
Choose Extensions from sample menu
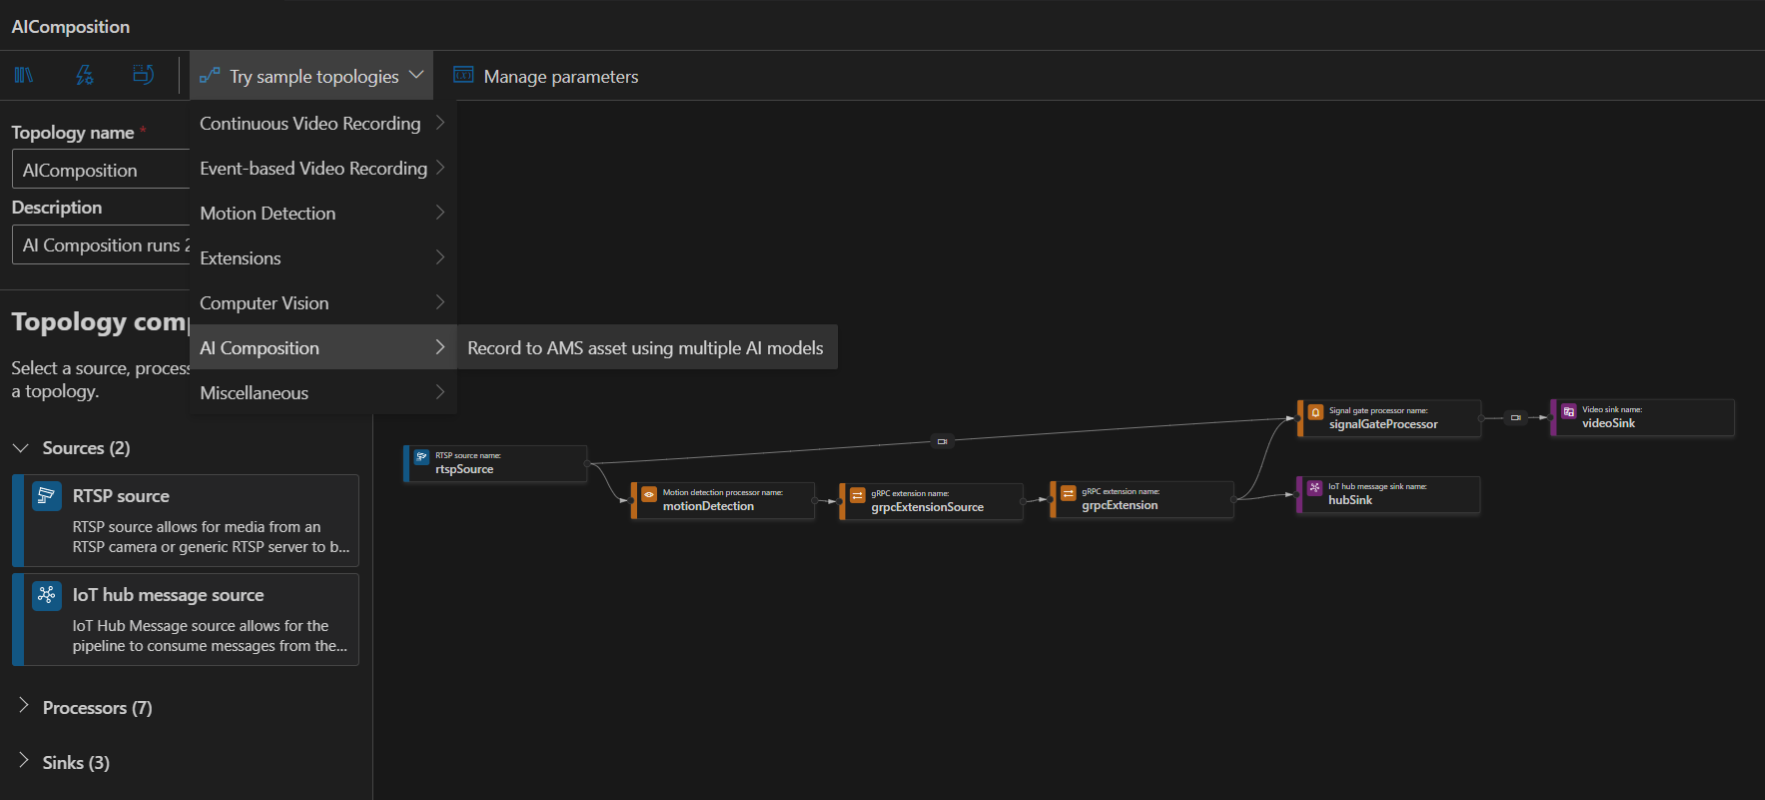point(323,258)
